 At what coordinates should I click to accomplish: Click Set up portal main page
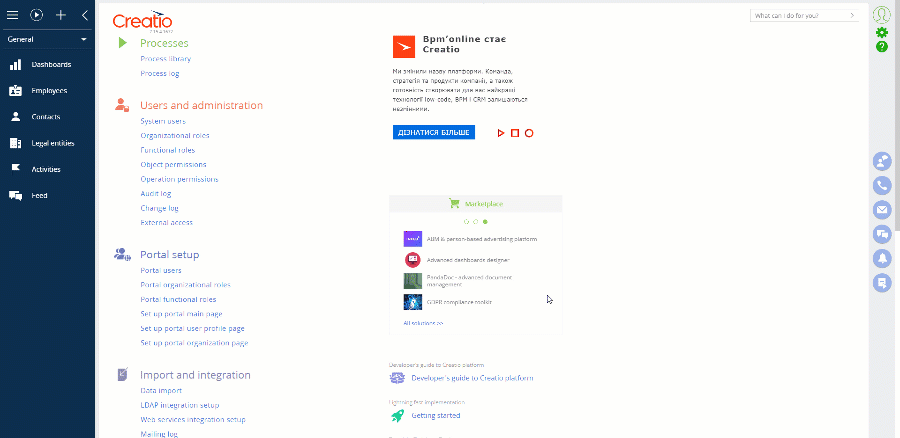tap(181, 314)
